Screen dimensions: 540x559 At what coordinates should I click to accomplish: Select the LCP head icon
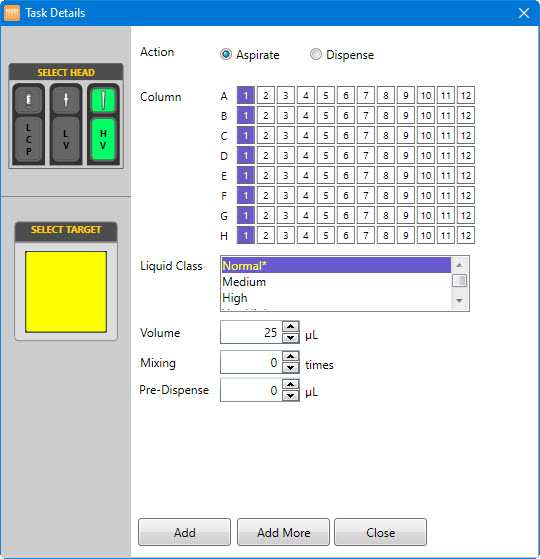point(29,99)
